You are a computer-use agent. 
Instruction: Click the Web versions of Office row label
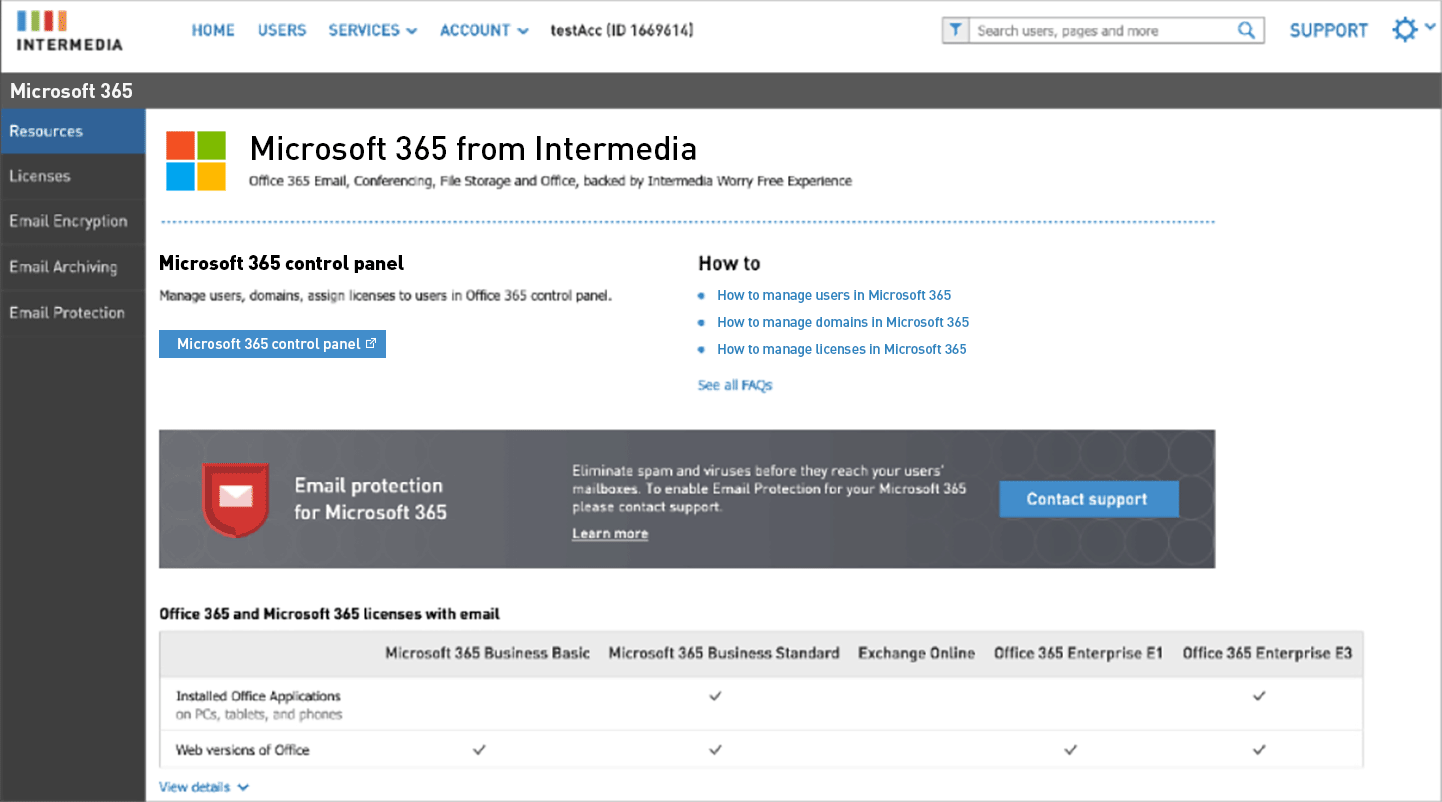243,750
